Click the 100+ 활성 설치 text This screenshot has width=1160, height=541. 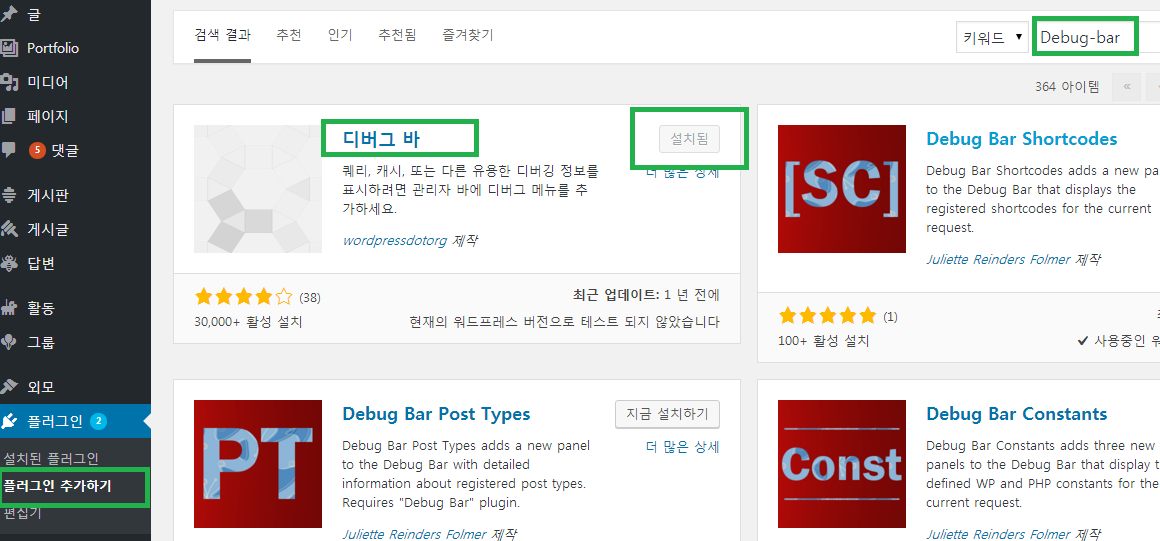click(823, 341)
